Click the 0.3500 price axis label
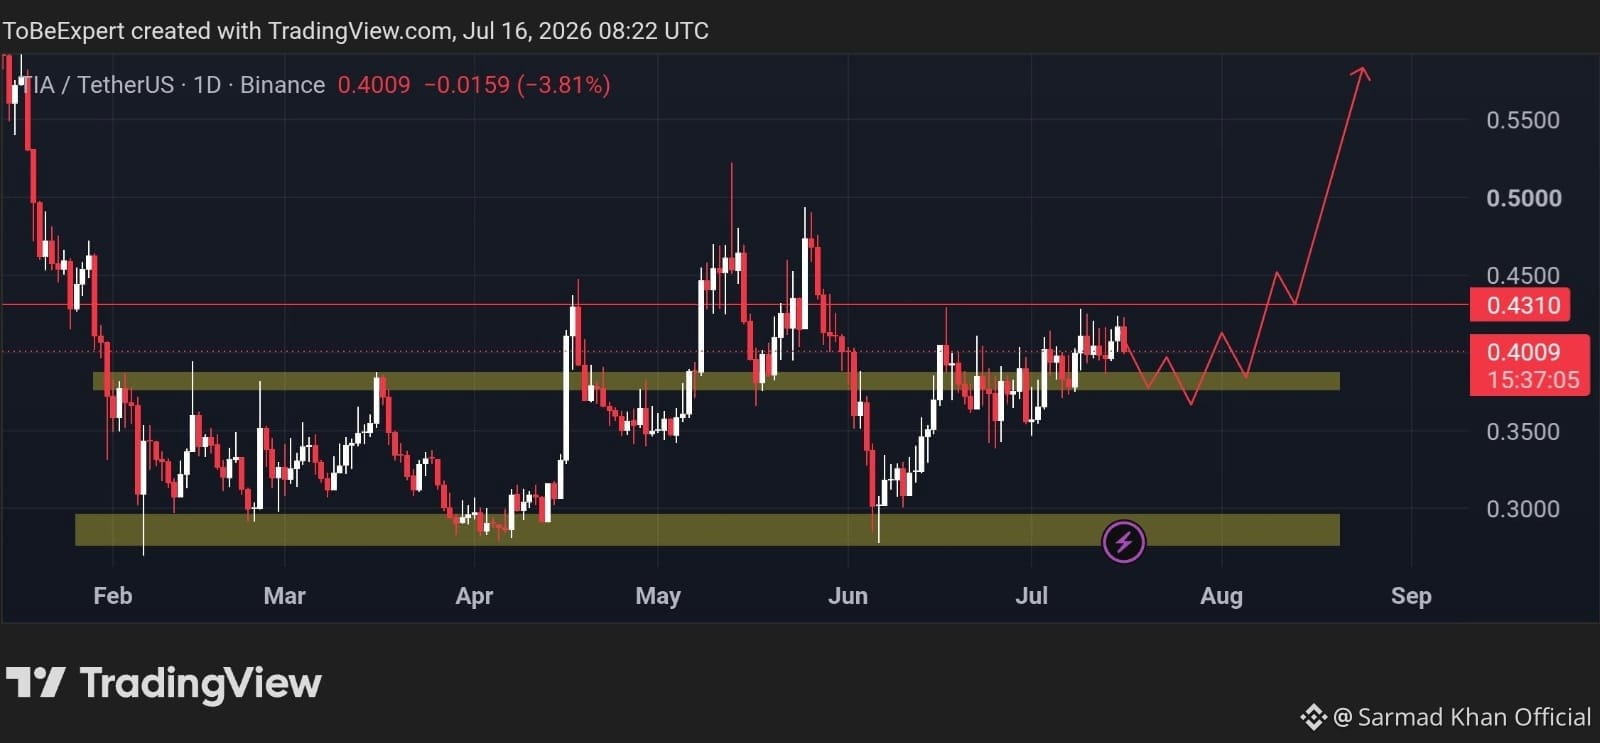This screenshot has width=1600, height=743. (1523, 431)
